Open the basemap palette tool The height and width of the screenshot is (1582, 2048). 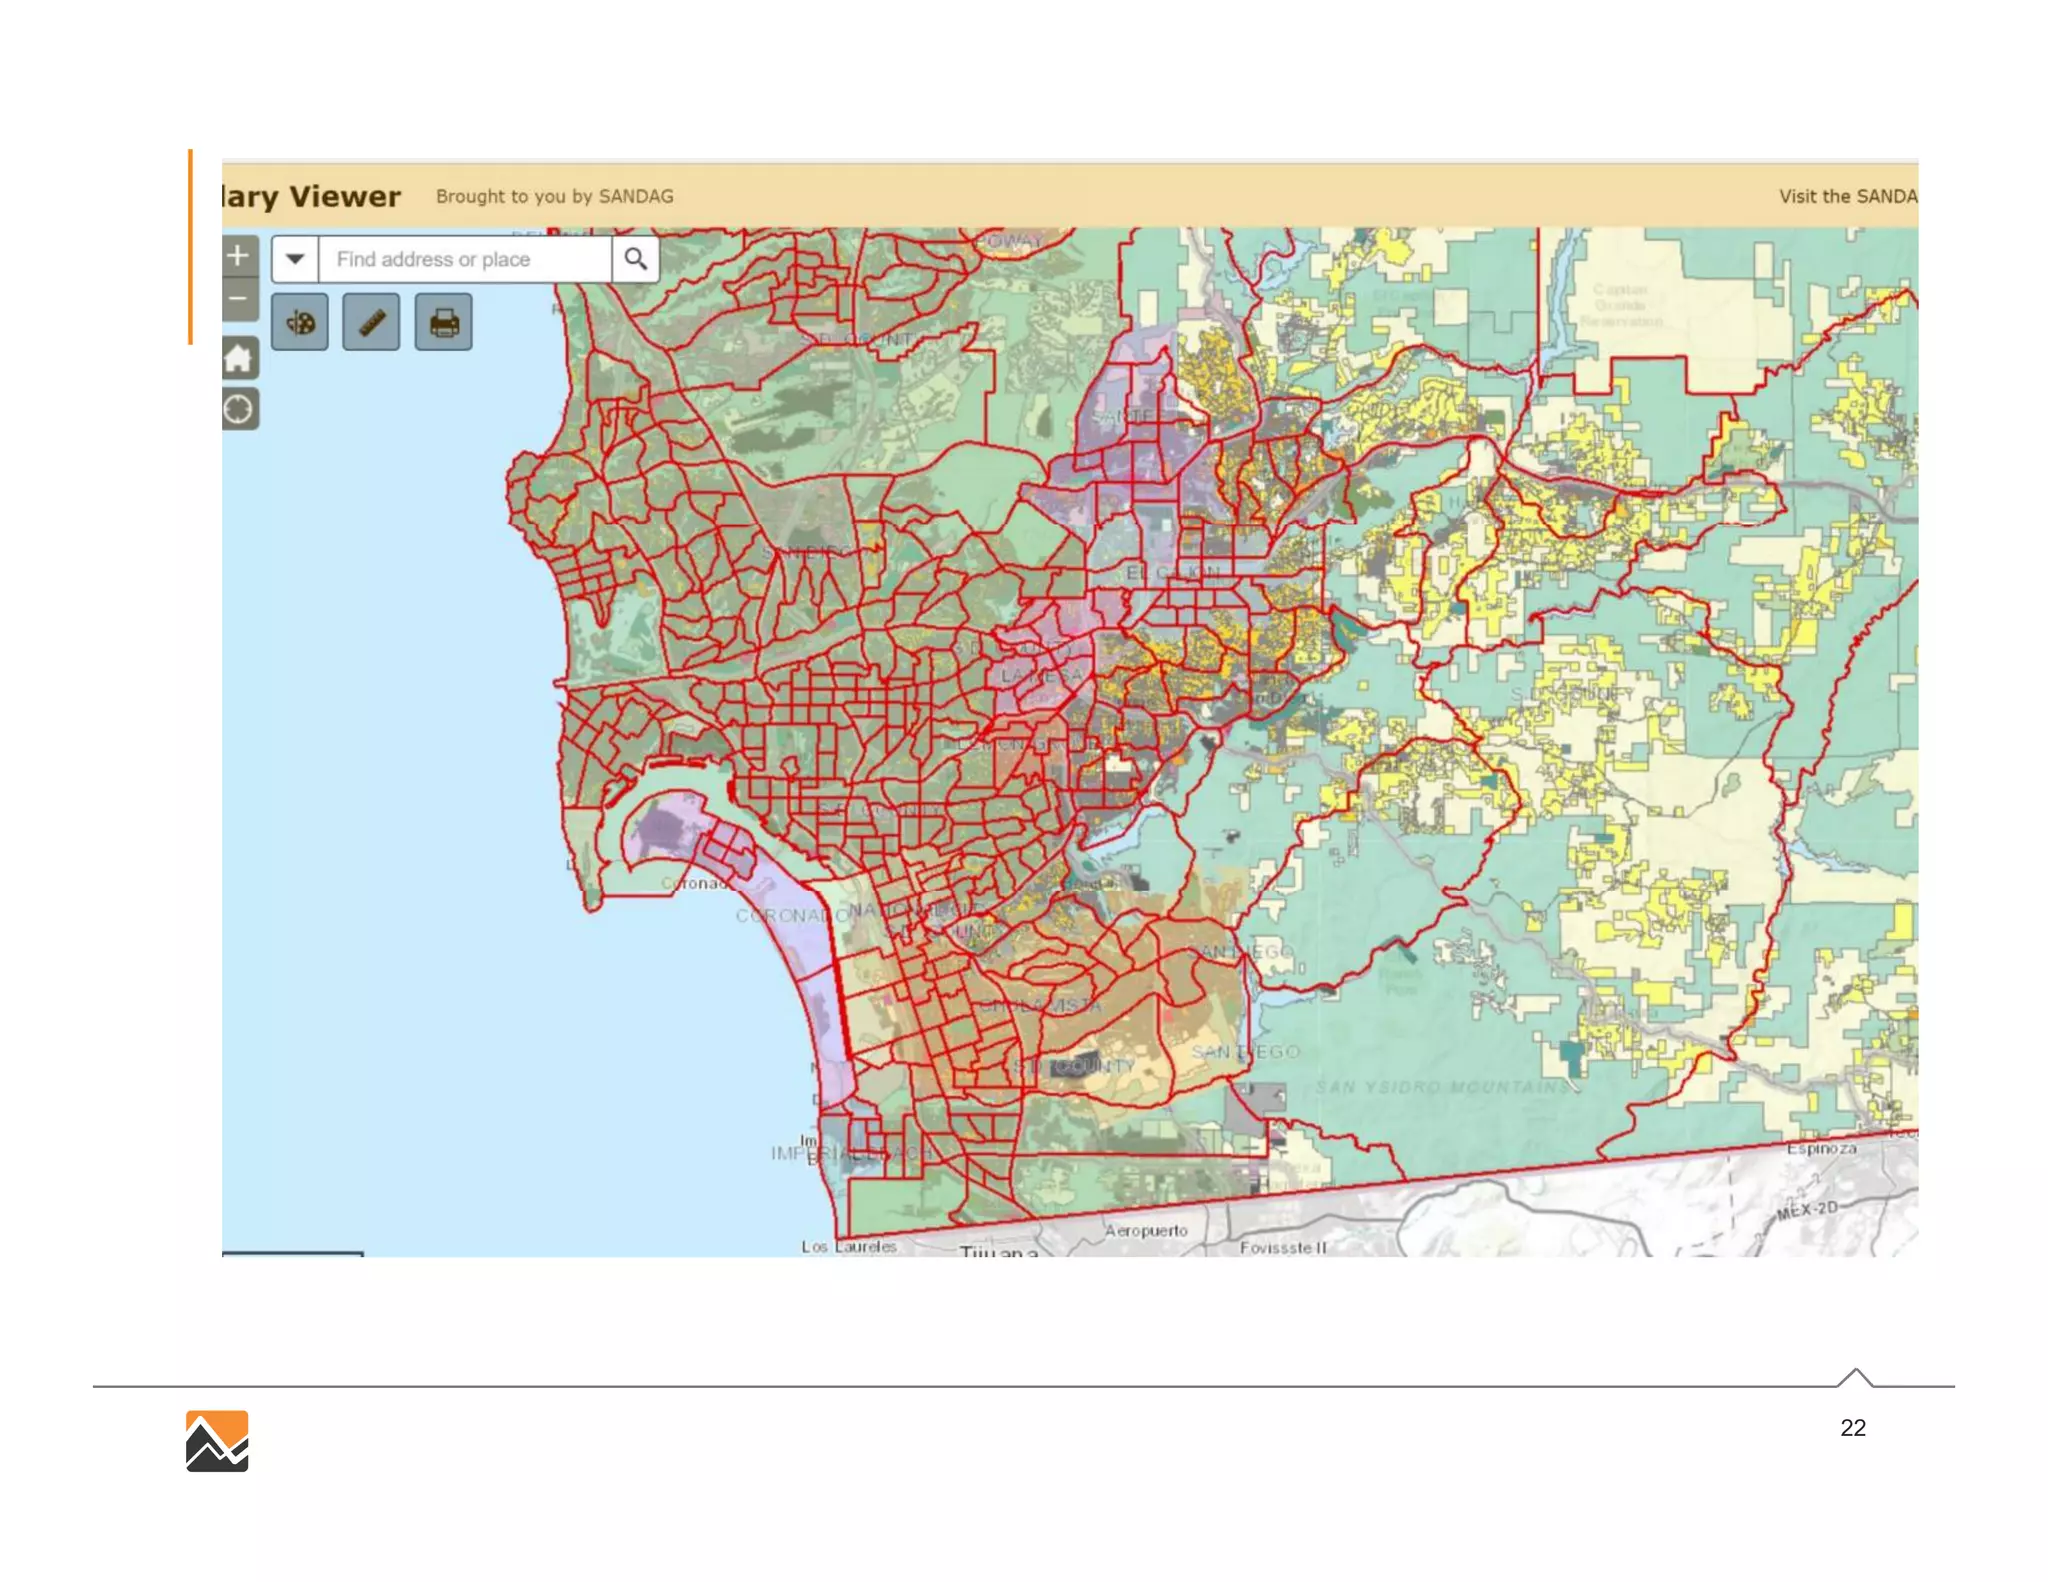pyautogui.click(x=300, y=323)
